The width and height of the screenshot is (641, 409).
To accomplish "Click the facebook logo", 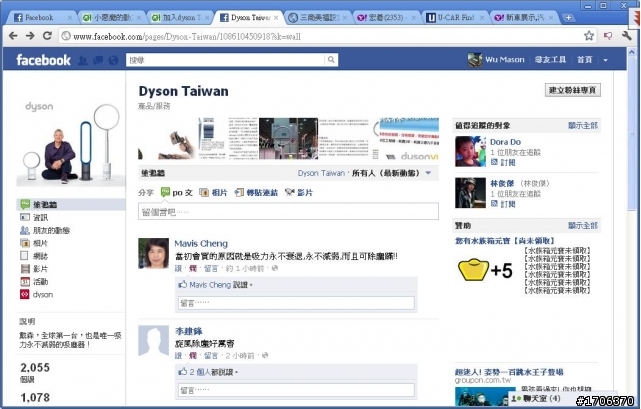I will 43,60.
